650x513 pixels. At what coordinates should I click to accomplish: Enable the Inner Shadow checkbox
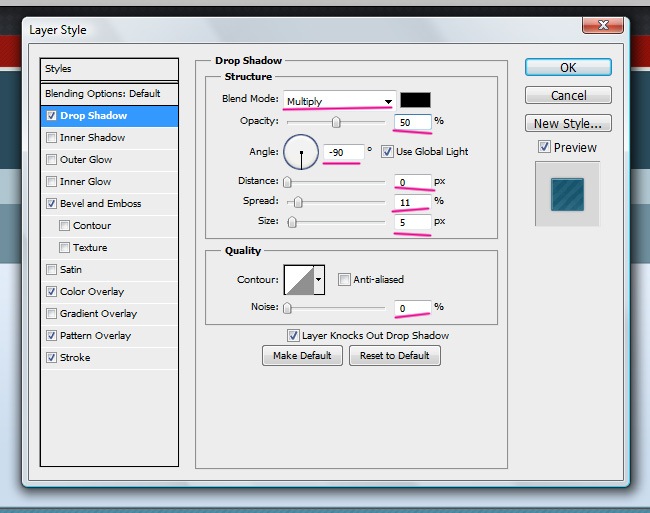coord(51,138)
